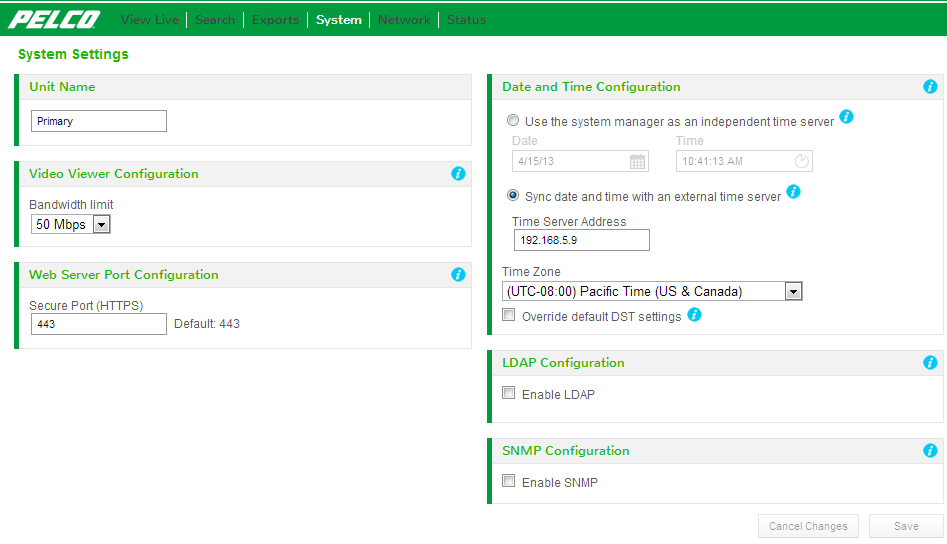Open info icon for Video Viewer Configuration
This screenshot has width=947, height=544.
tap(458, 174)
